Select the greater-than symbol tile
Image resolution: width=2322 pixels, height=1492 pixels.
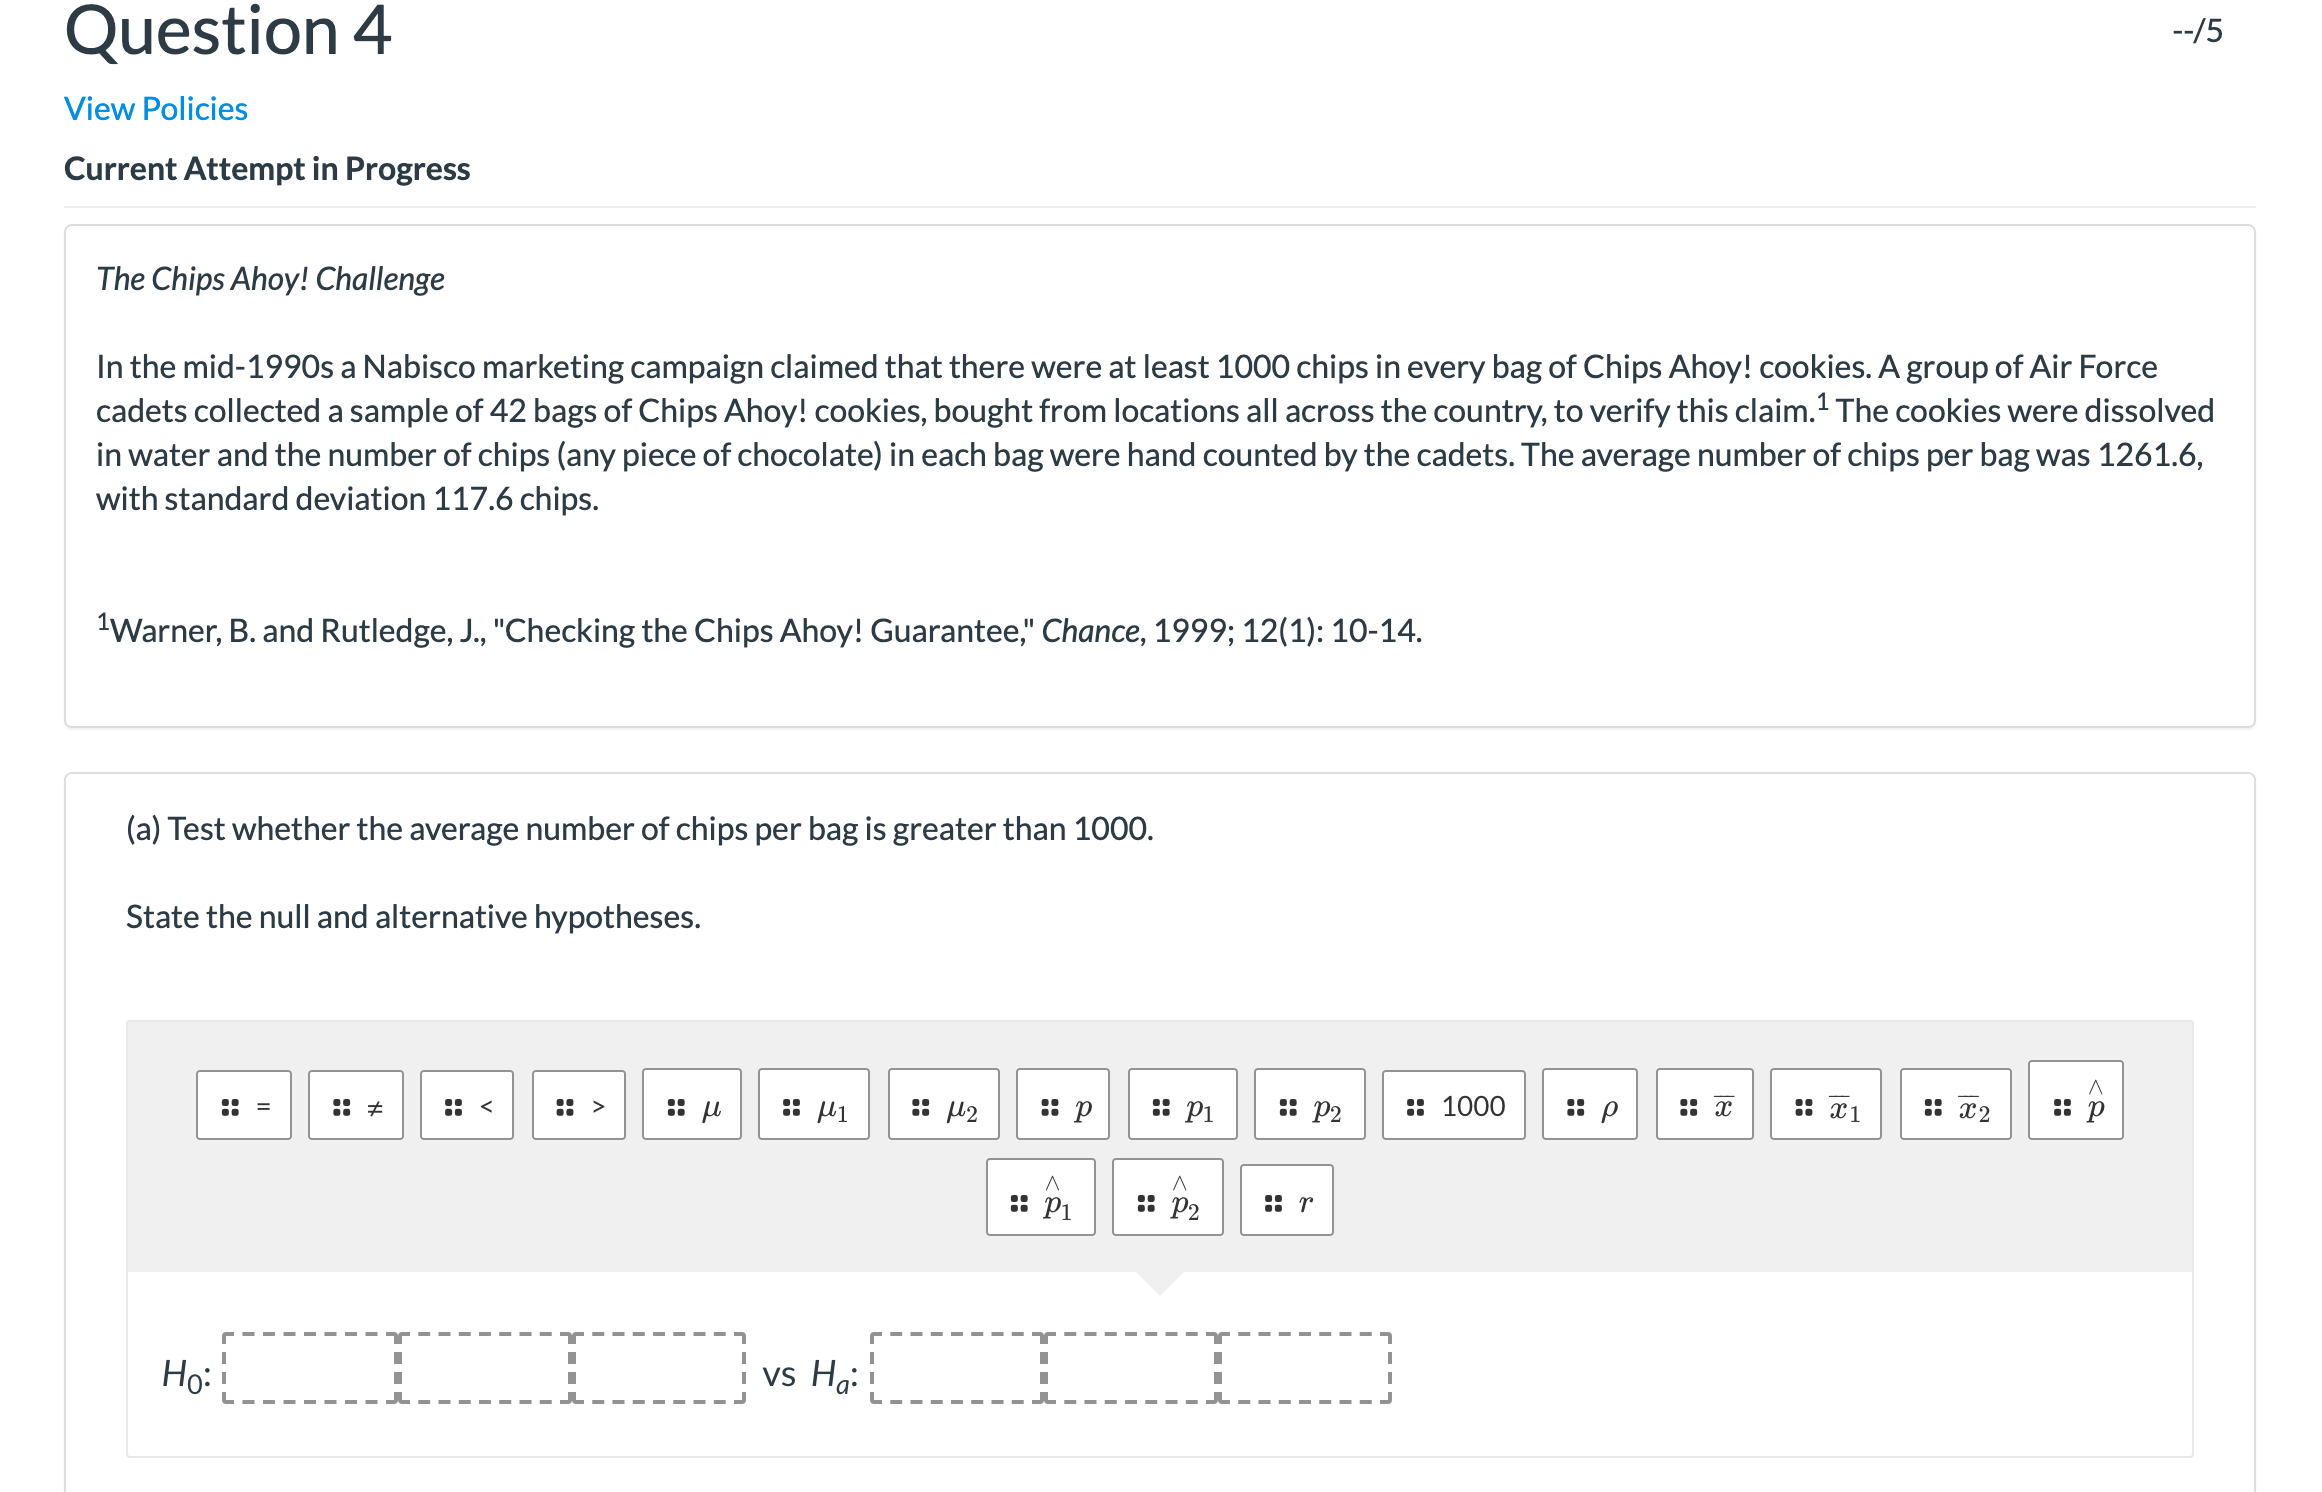coord(579,1105)
